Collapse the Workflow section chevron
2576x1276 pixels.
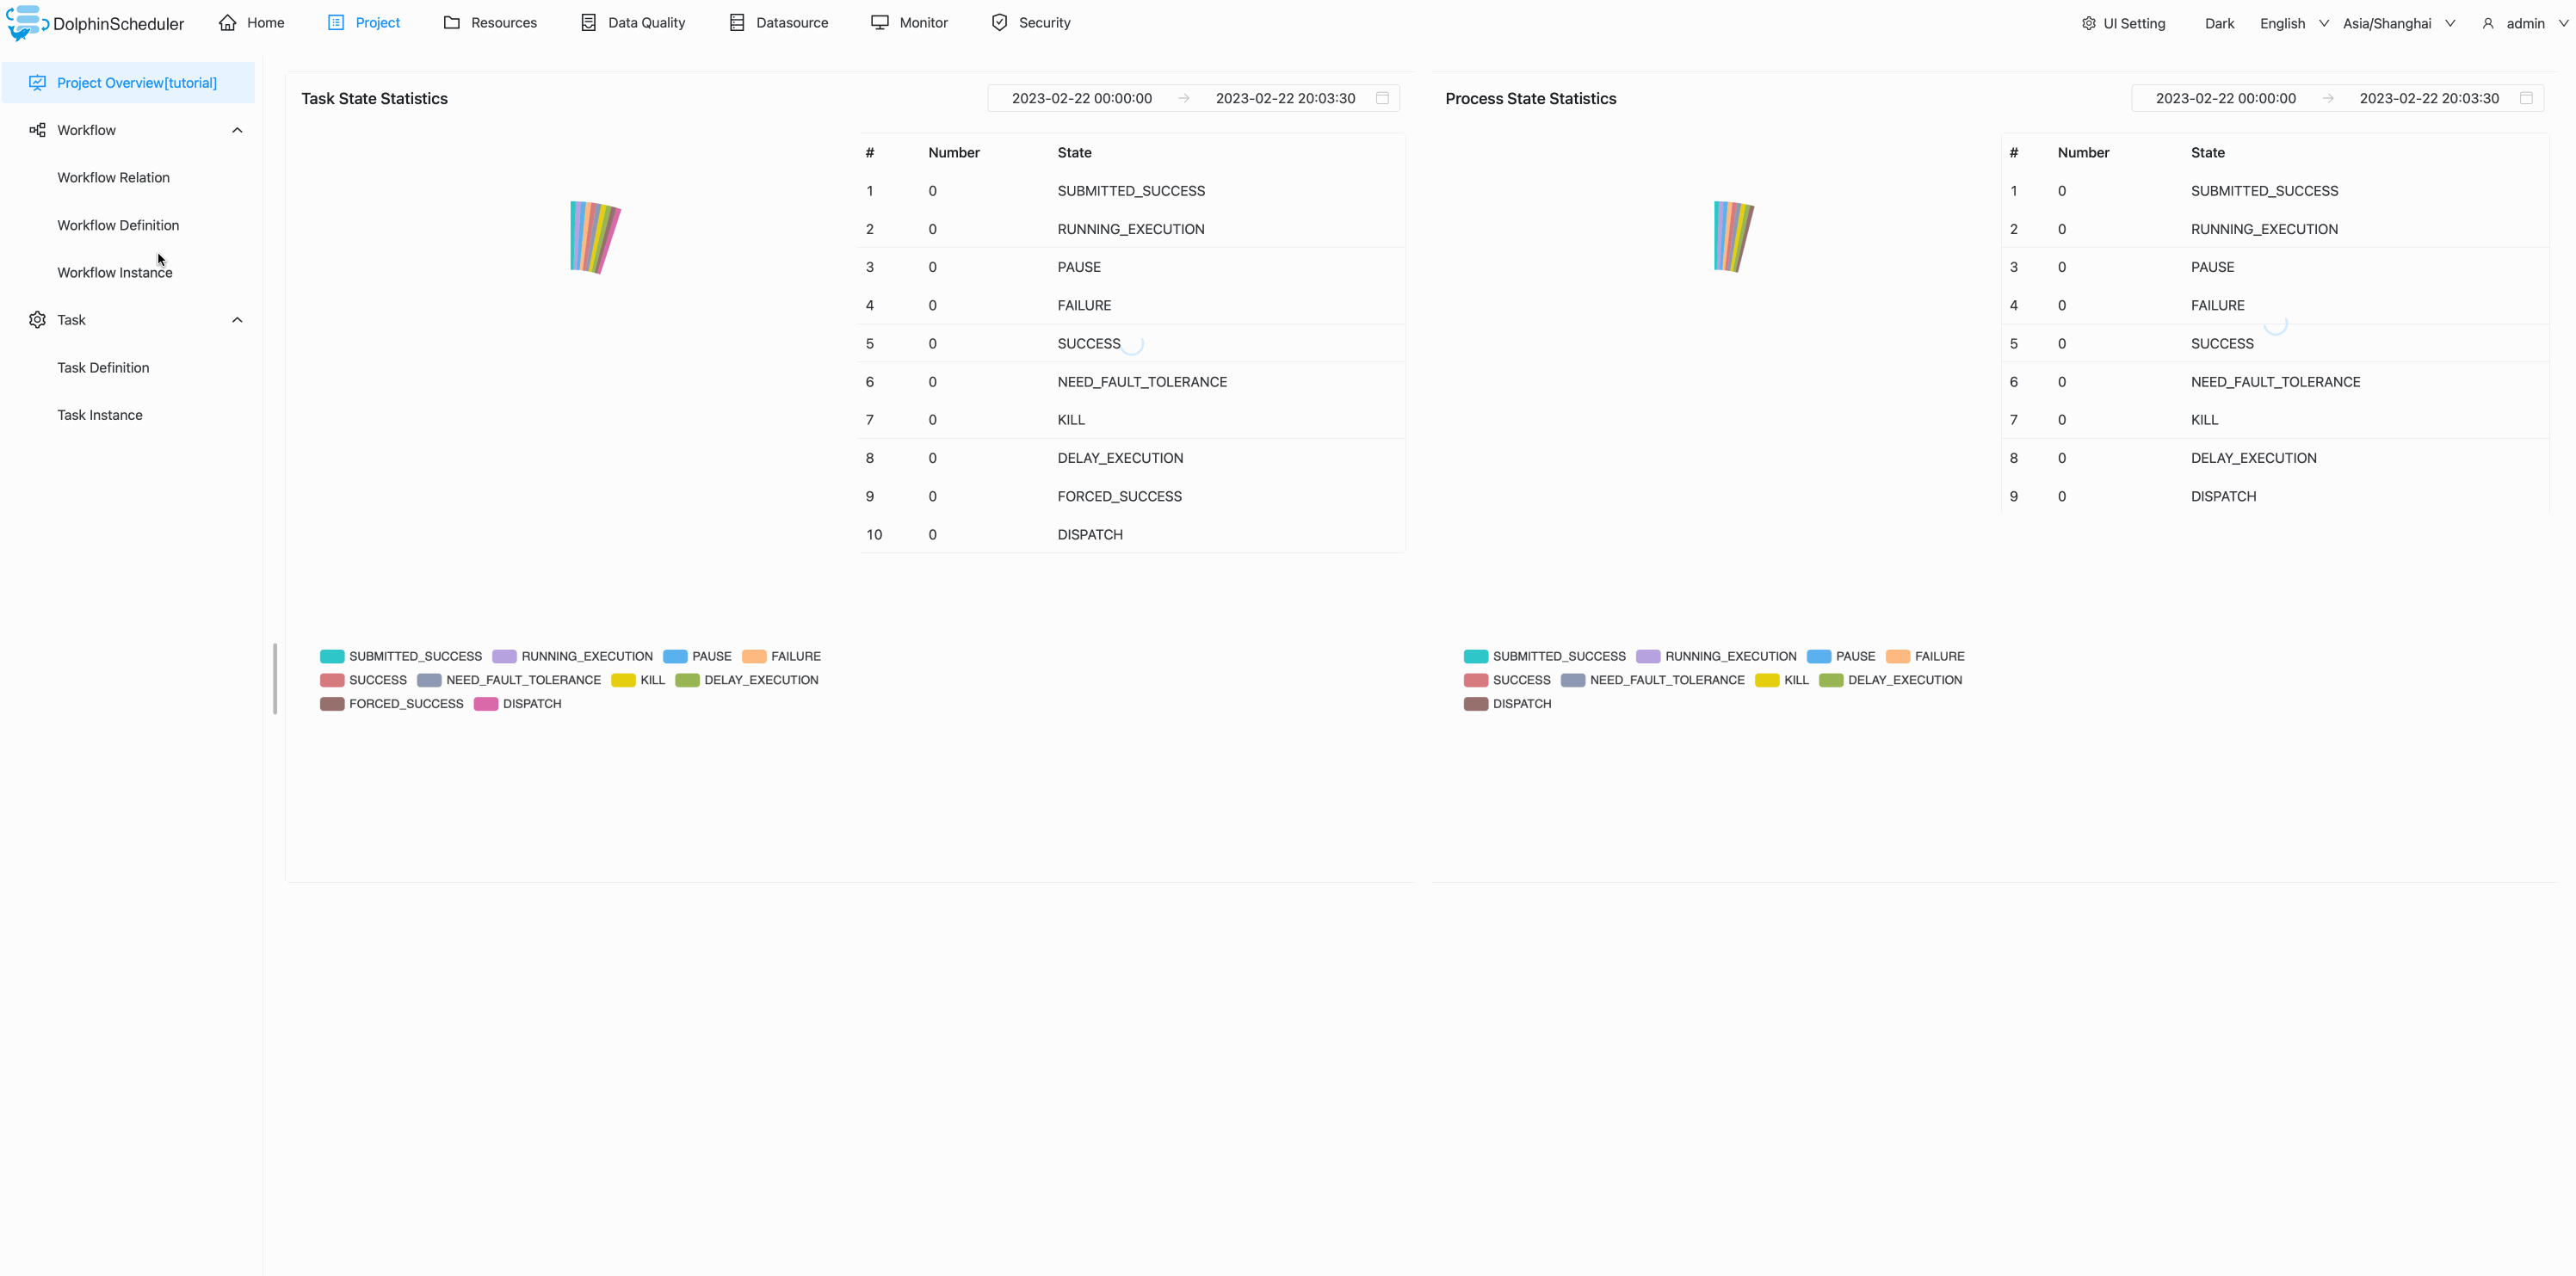pyautogui.click(x=237, y=129)
